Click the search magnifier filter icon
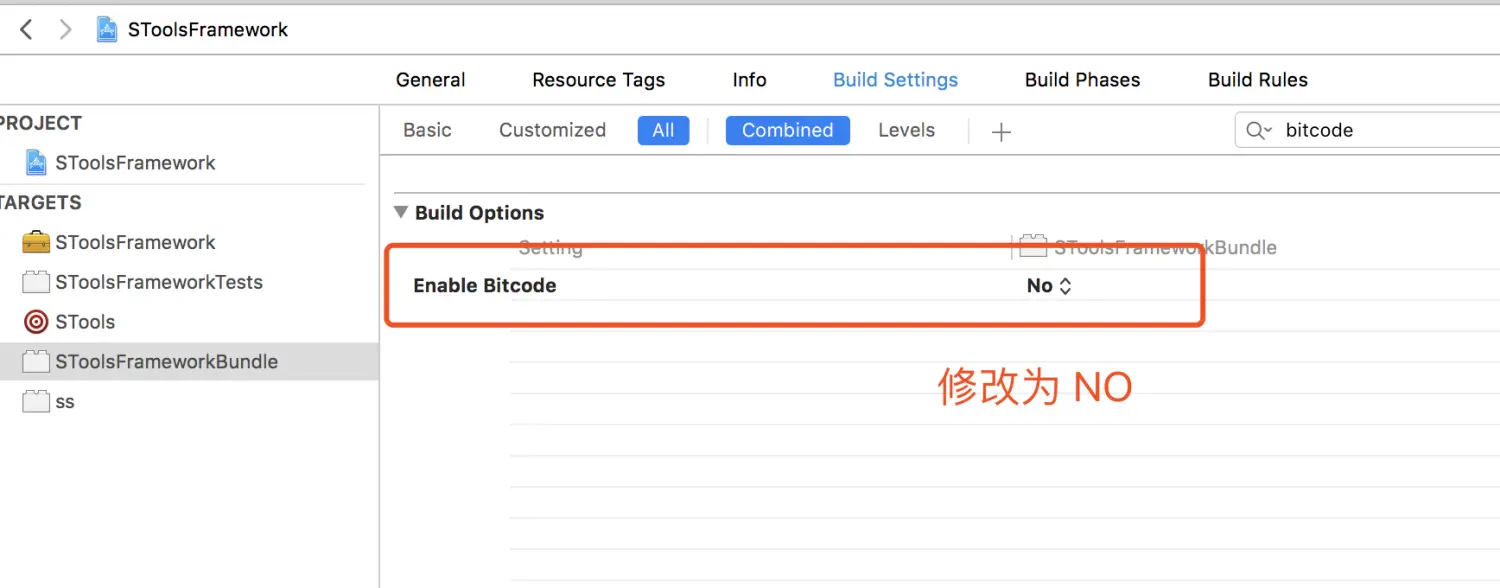 click(1258, 131)
